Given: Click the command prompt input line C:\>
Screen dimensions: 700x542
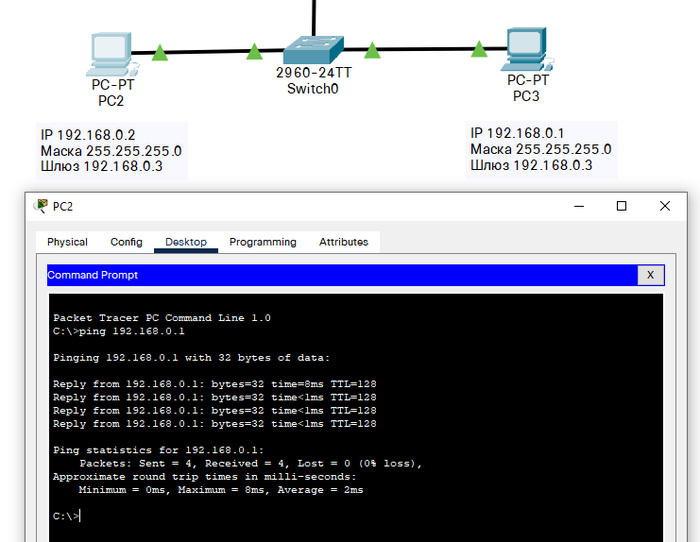Looking at the screenshot, I should tap(67, 516).
